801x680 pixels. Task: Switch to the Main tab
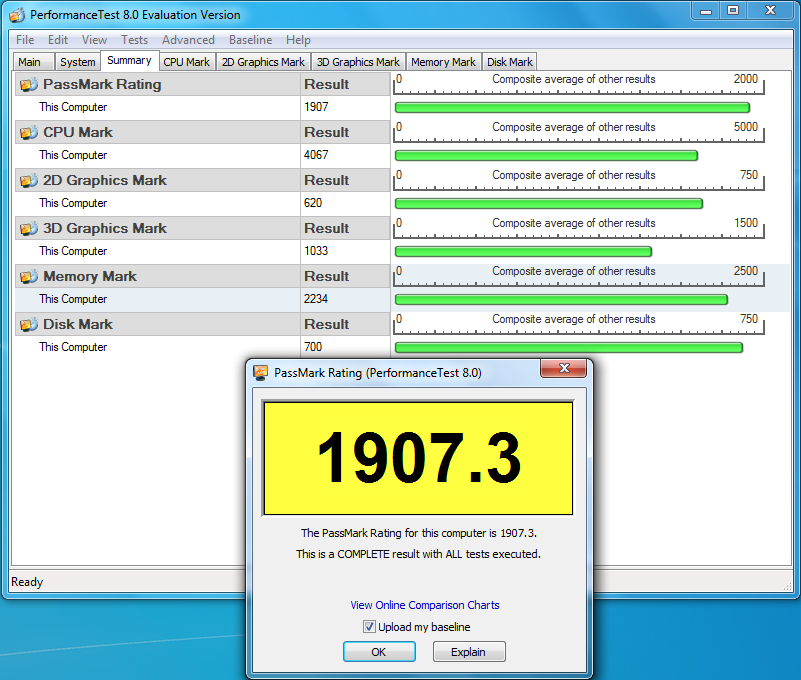pyautogui.click(x=33, y=62)
